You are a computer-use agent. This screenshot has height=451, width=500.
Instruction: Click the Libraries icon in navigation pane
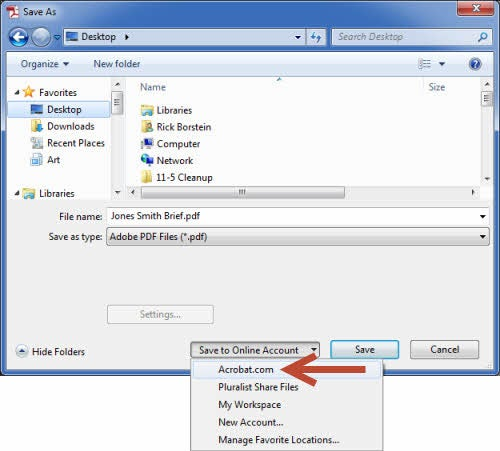point(29,193)
